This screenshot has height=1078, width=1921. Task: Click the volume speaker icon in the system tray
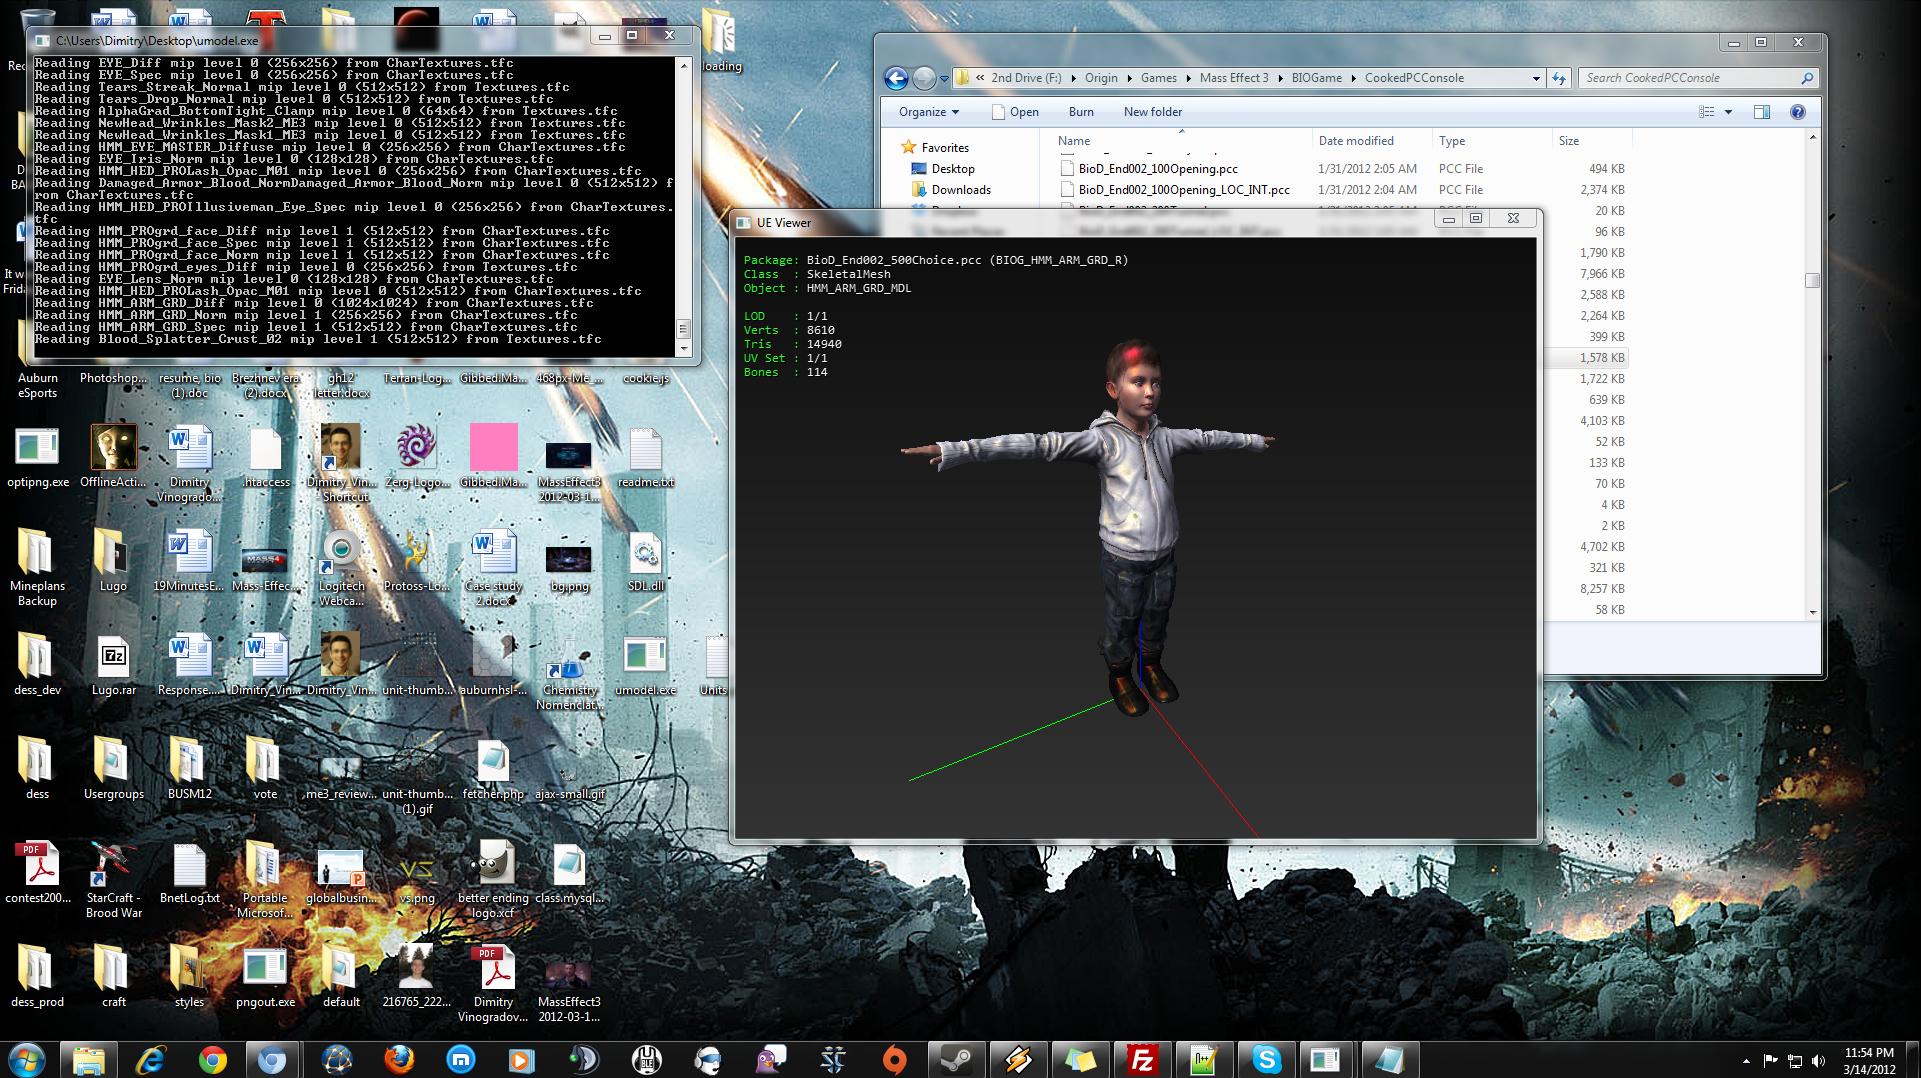click(x=1818, y=1061)
